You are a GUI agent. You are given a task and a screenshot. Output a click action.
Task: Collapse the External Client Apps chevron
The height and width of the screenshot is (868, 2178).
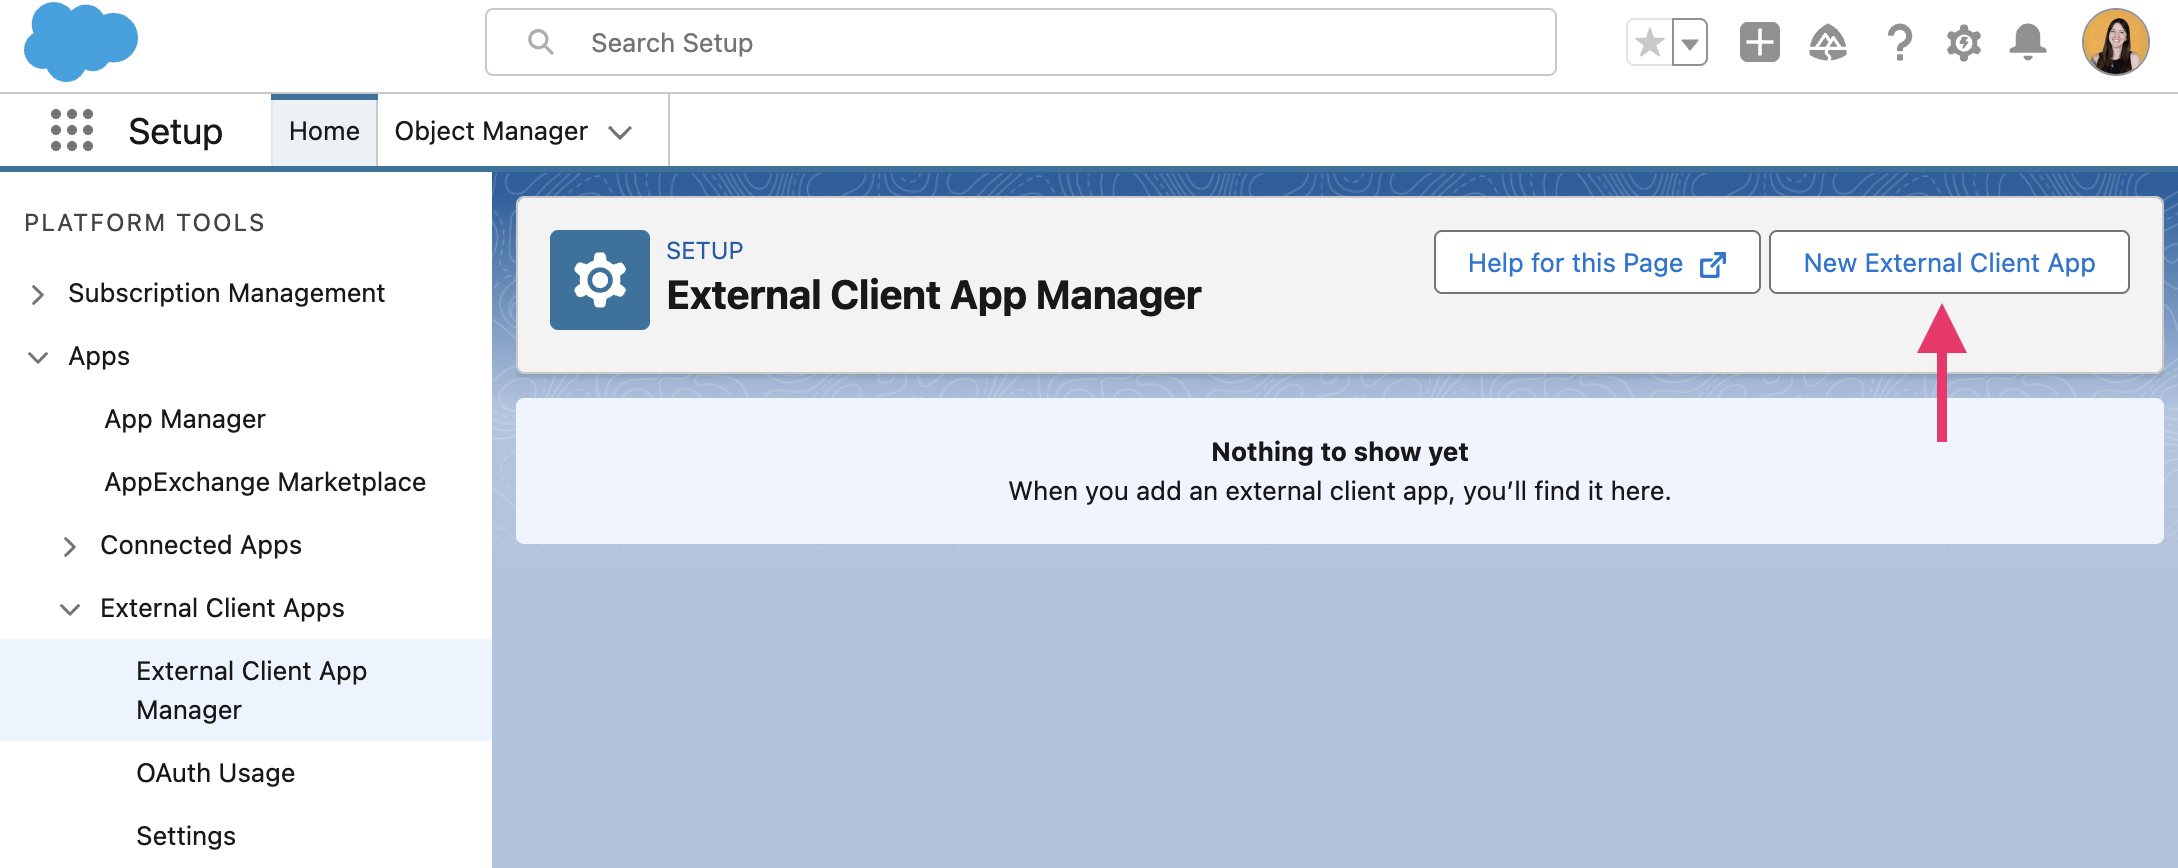point(70,609)
